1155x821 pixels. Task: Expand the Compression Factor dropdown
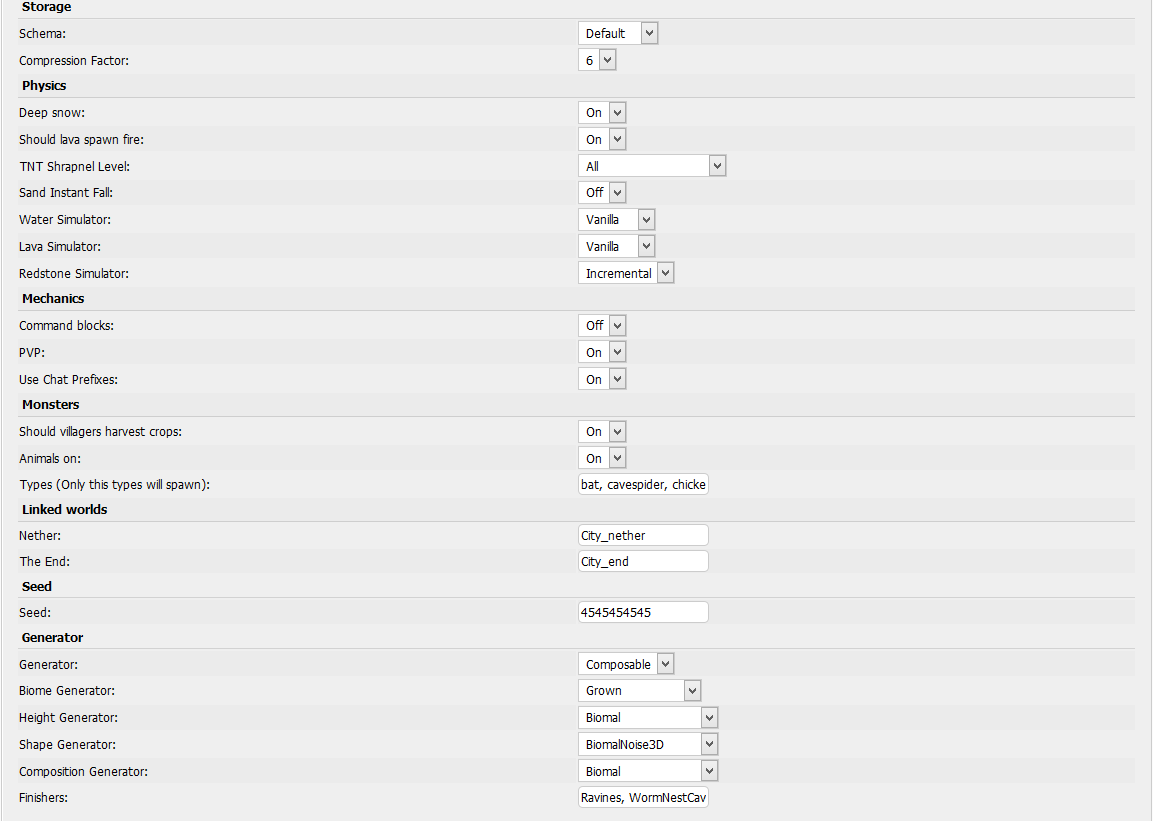click(597, 60)
